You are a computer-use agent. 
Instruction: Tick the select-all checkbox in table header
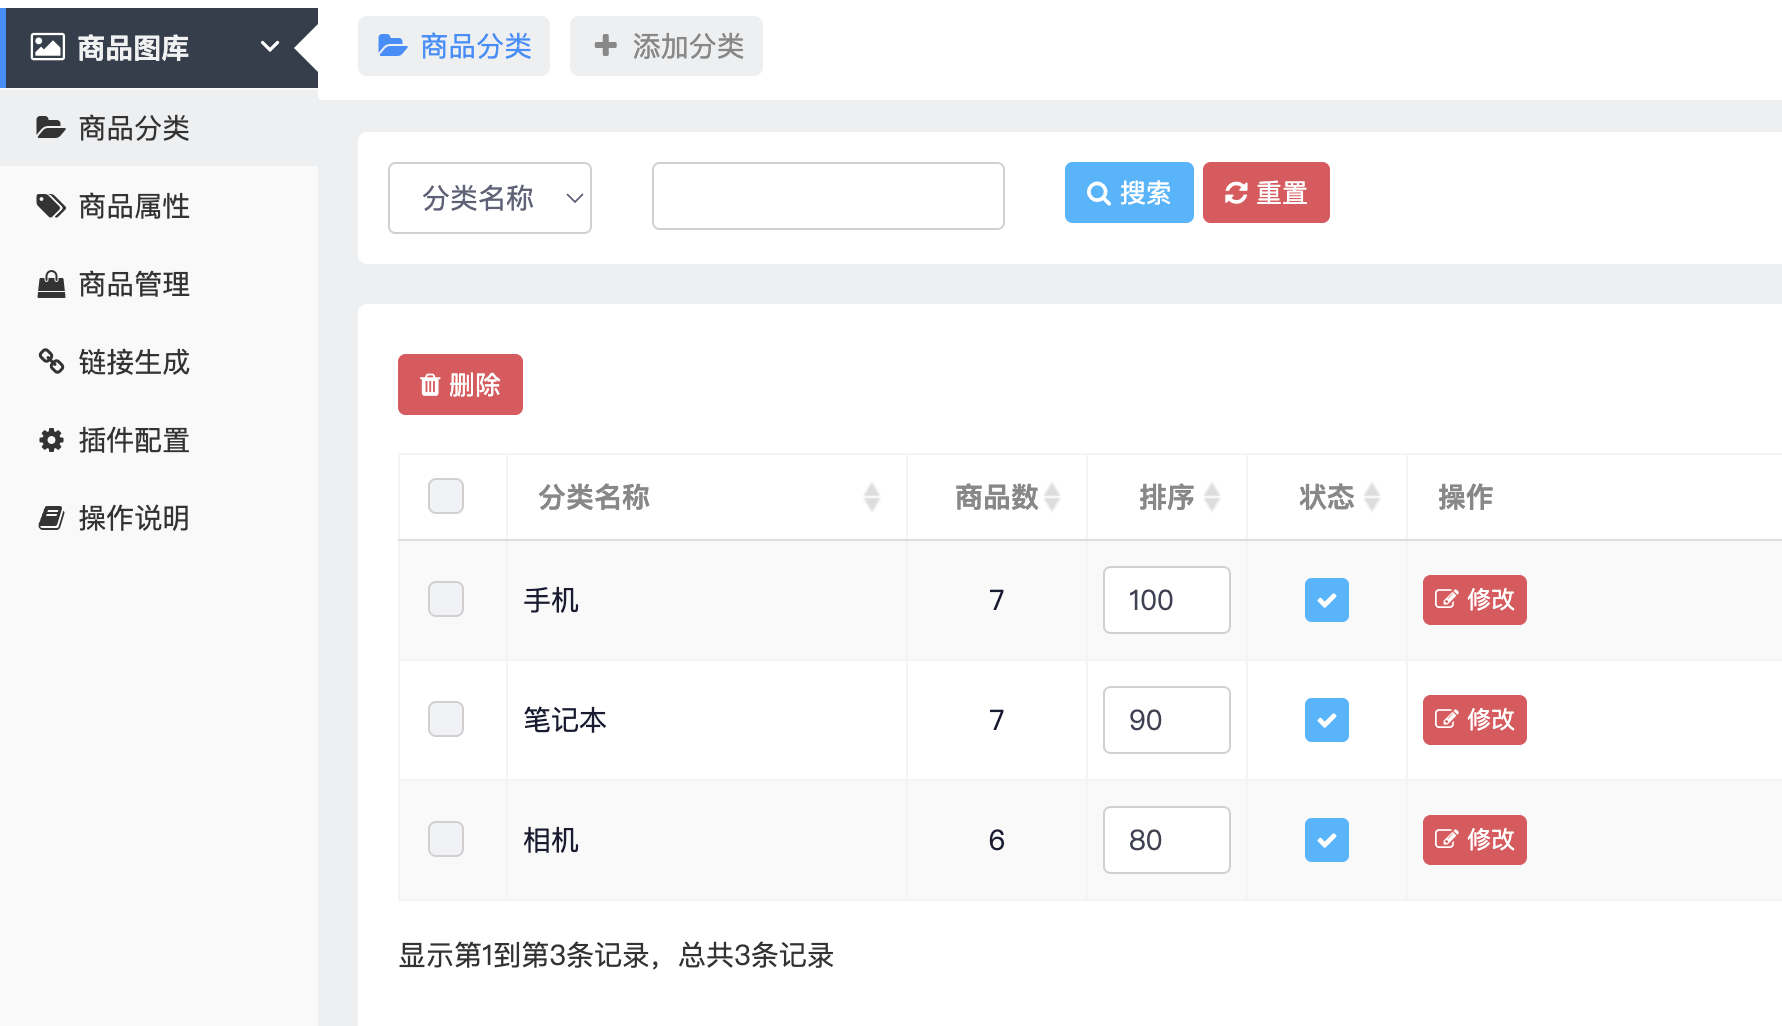(446, 496)
